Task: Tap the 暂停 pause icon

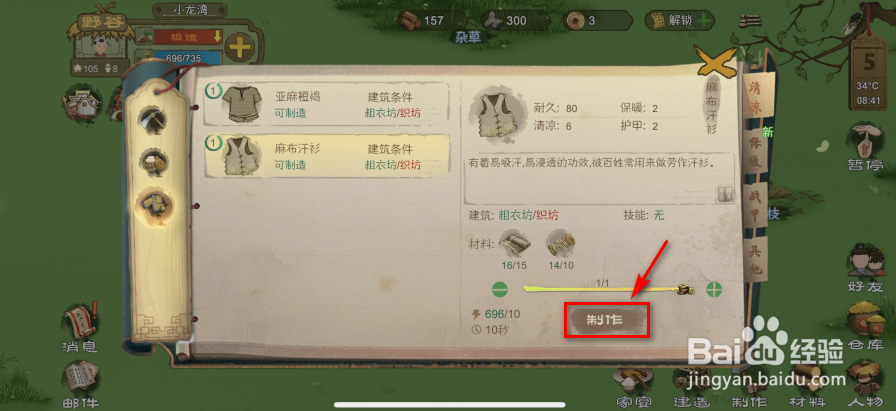Action: [x=866, y=146]
